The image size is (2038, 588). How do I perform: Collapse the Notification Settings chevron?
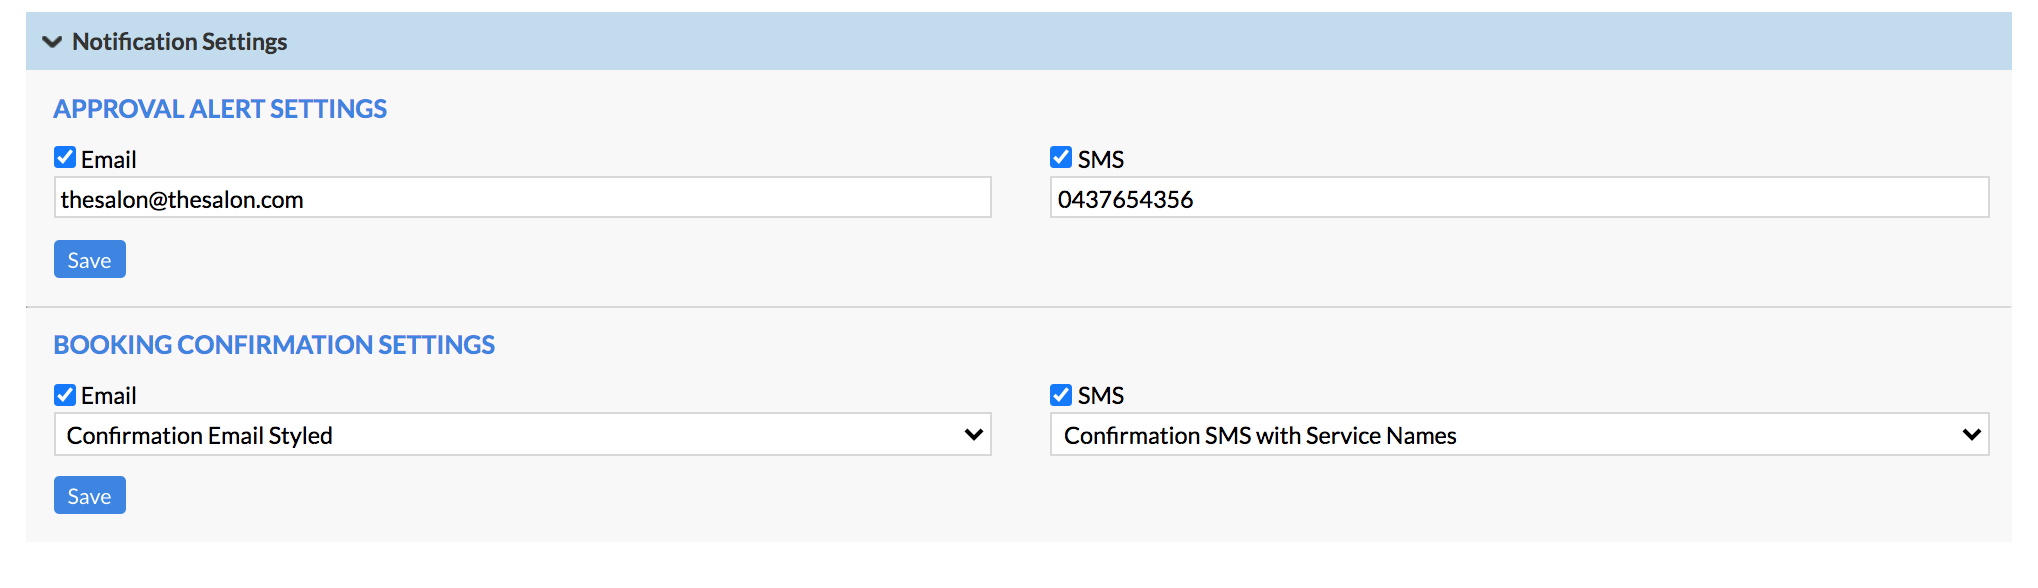coord(52,42)
